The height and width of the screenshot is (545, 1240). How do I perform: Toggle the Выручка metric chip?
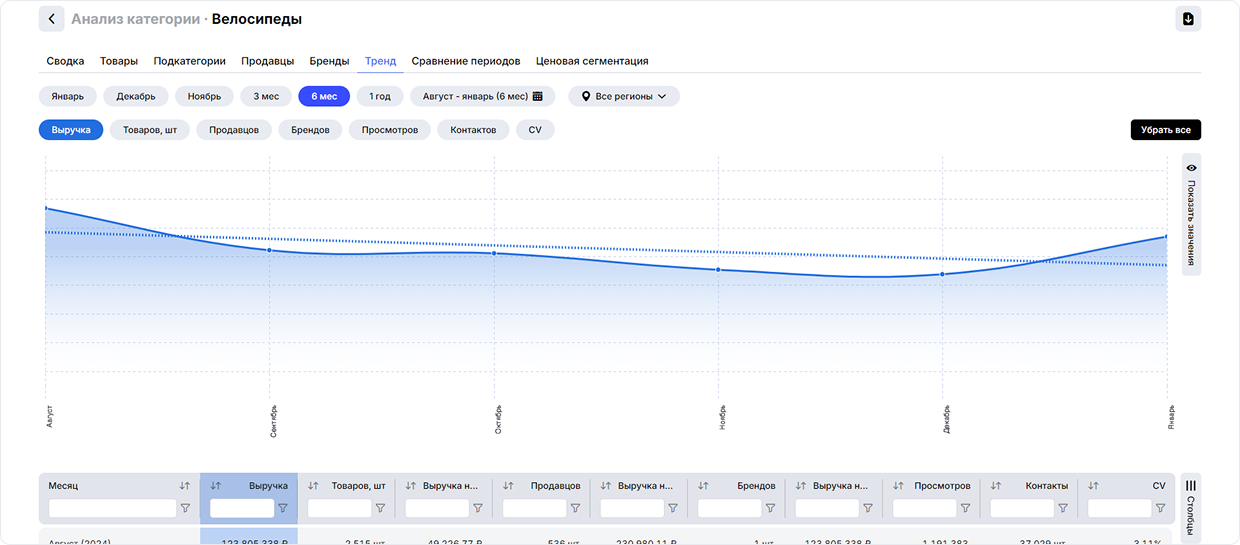pos(71,130)
